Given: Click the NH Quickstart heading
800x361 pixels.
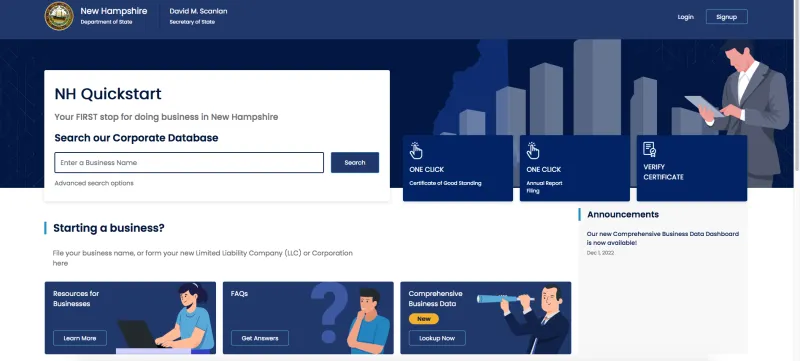Looking at the screenshot, I should (x=108, y=94).
